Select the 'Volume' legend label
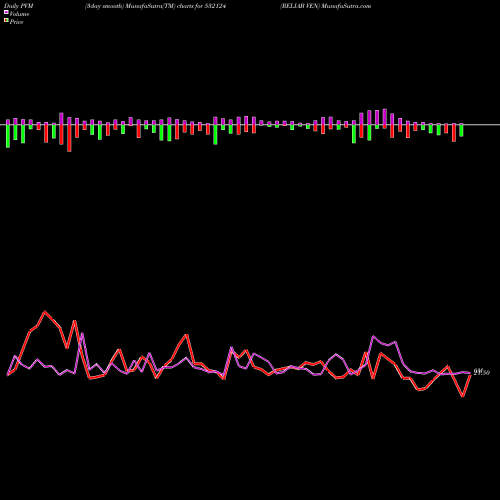This screenshot has height=500, width=500. click(x=19, y=14)
